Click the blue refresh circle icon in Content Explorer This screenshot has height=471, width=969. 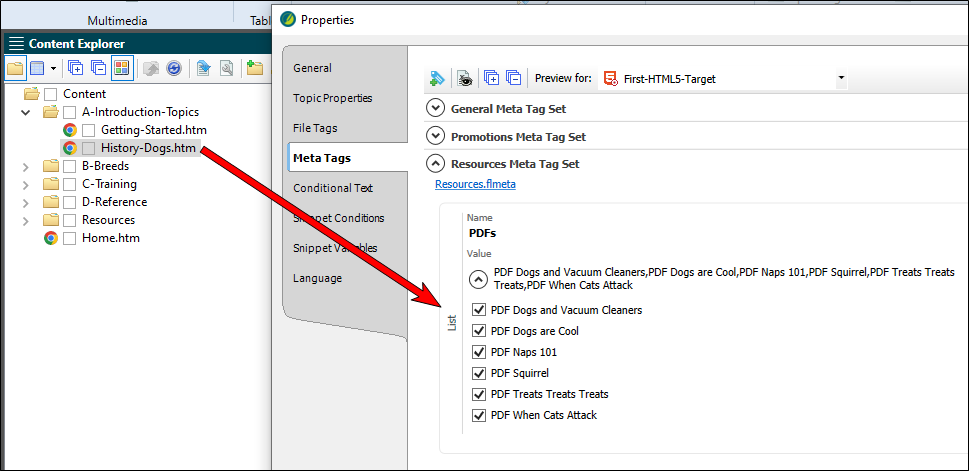[x=174, y=69]
